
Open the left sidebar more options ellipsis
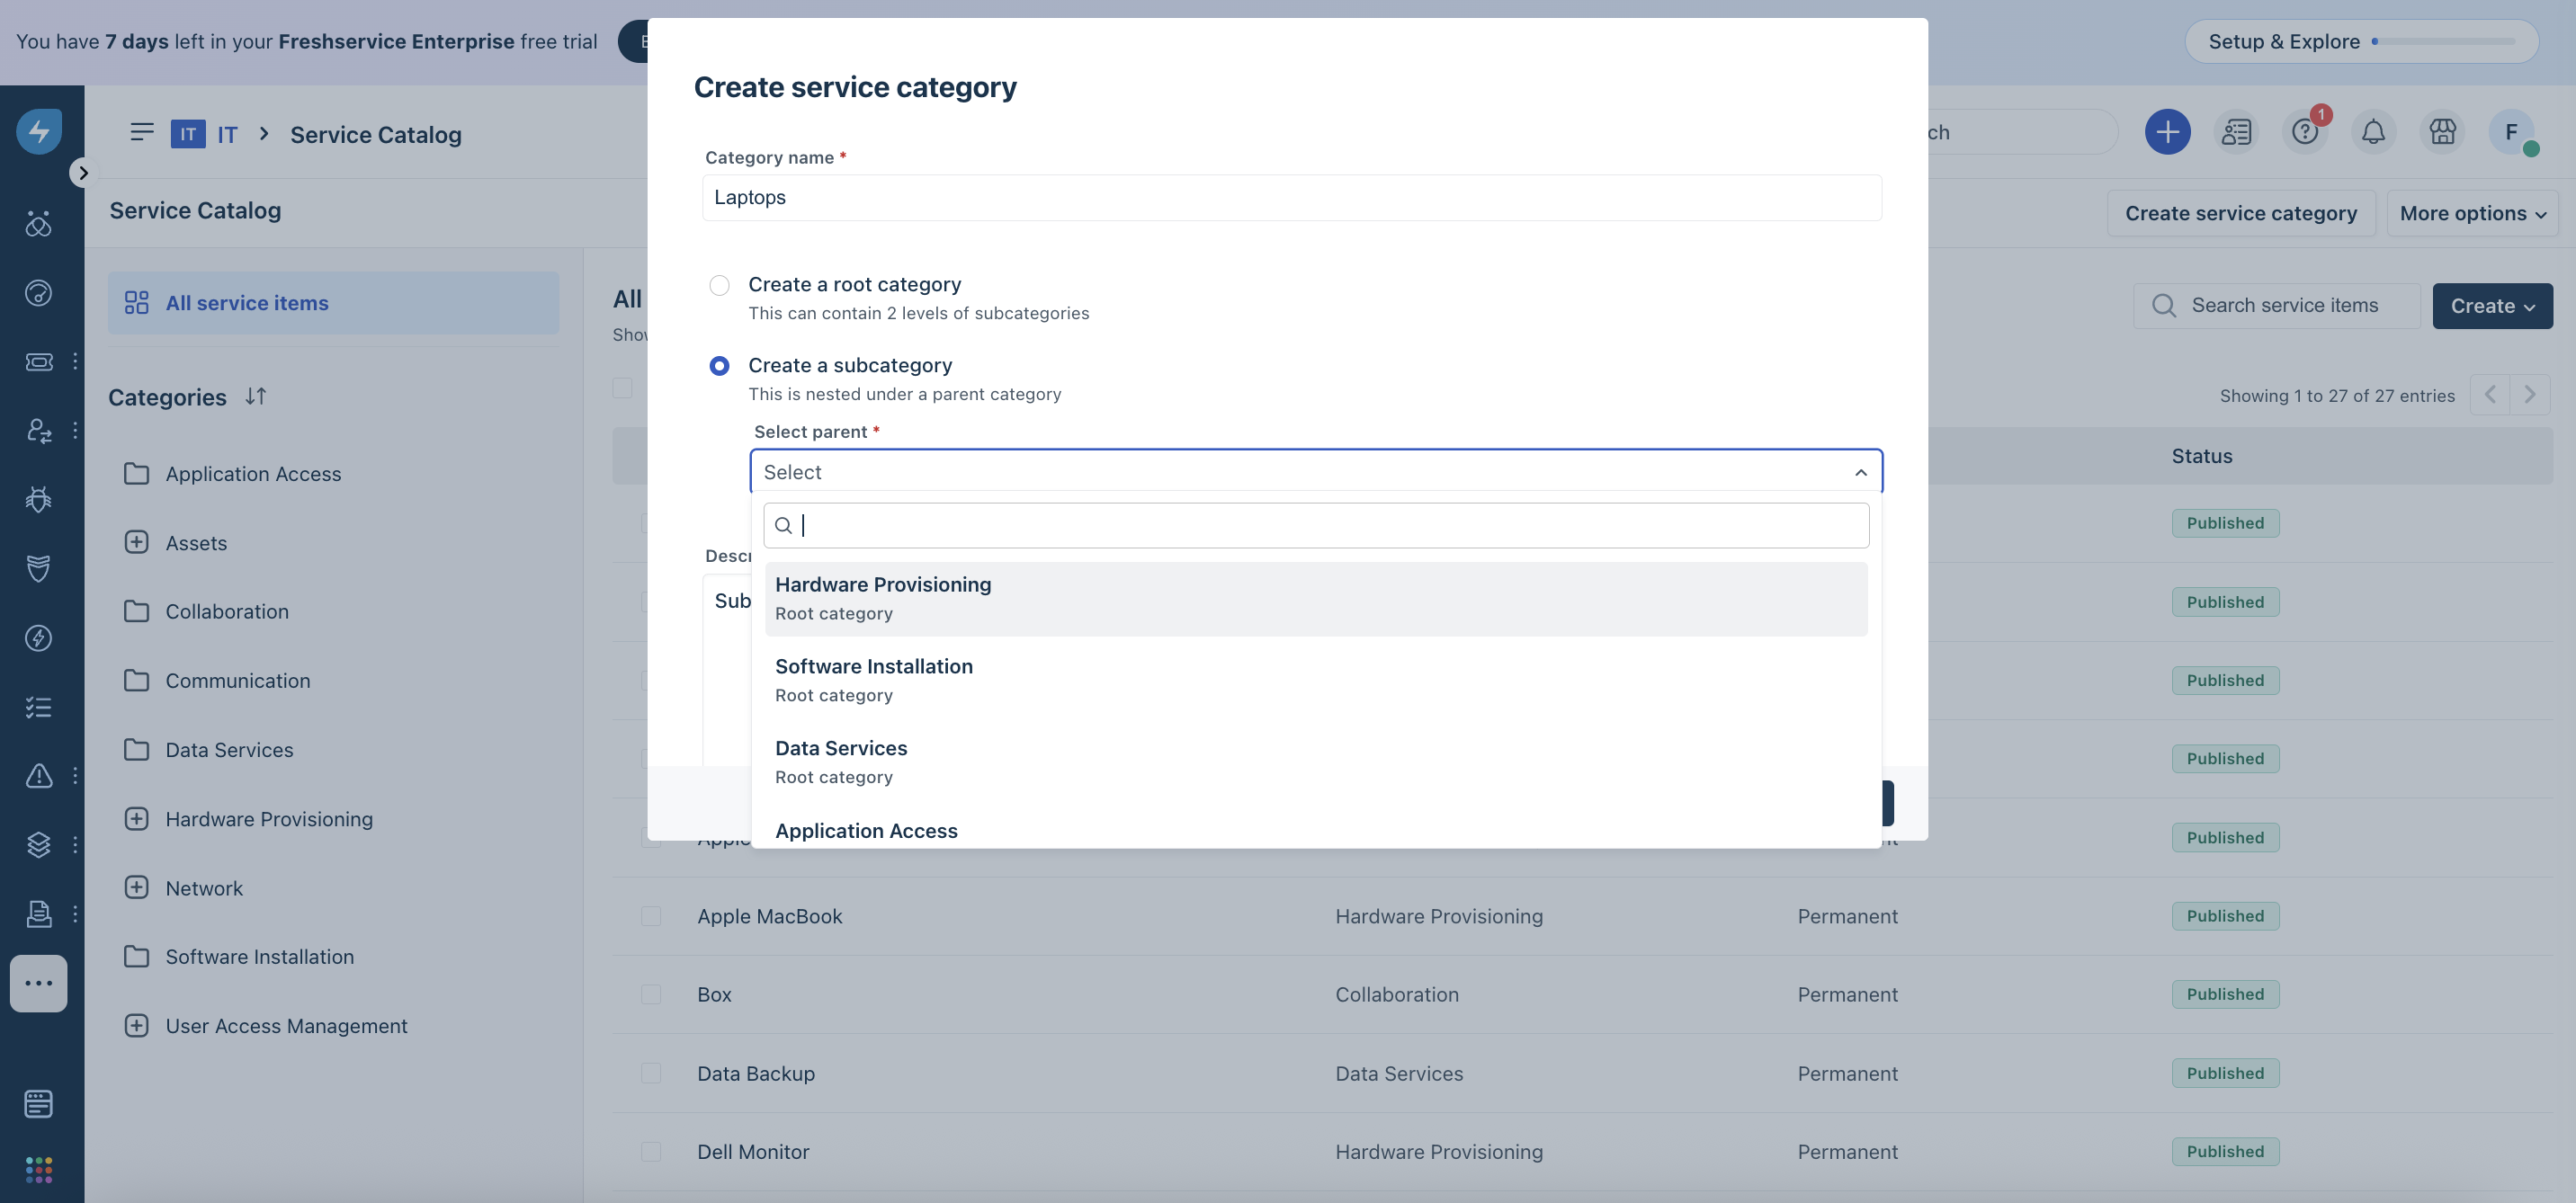39,983
